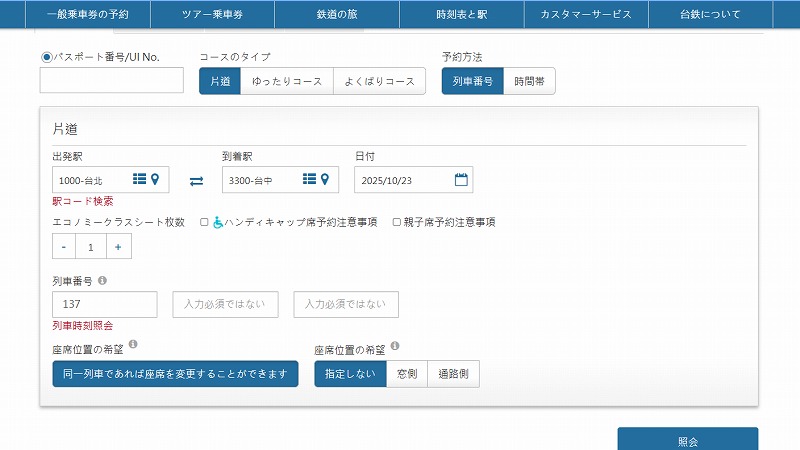Open 鉄道の旅 menu
The image size is (800, 450).
[x=337, y=14]
